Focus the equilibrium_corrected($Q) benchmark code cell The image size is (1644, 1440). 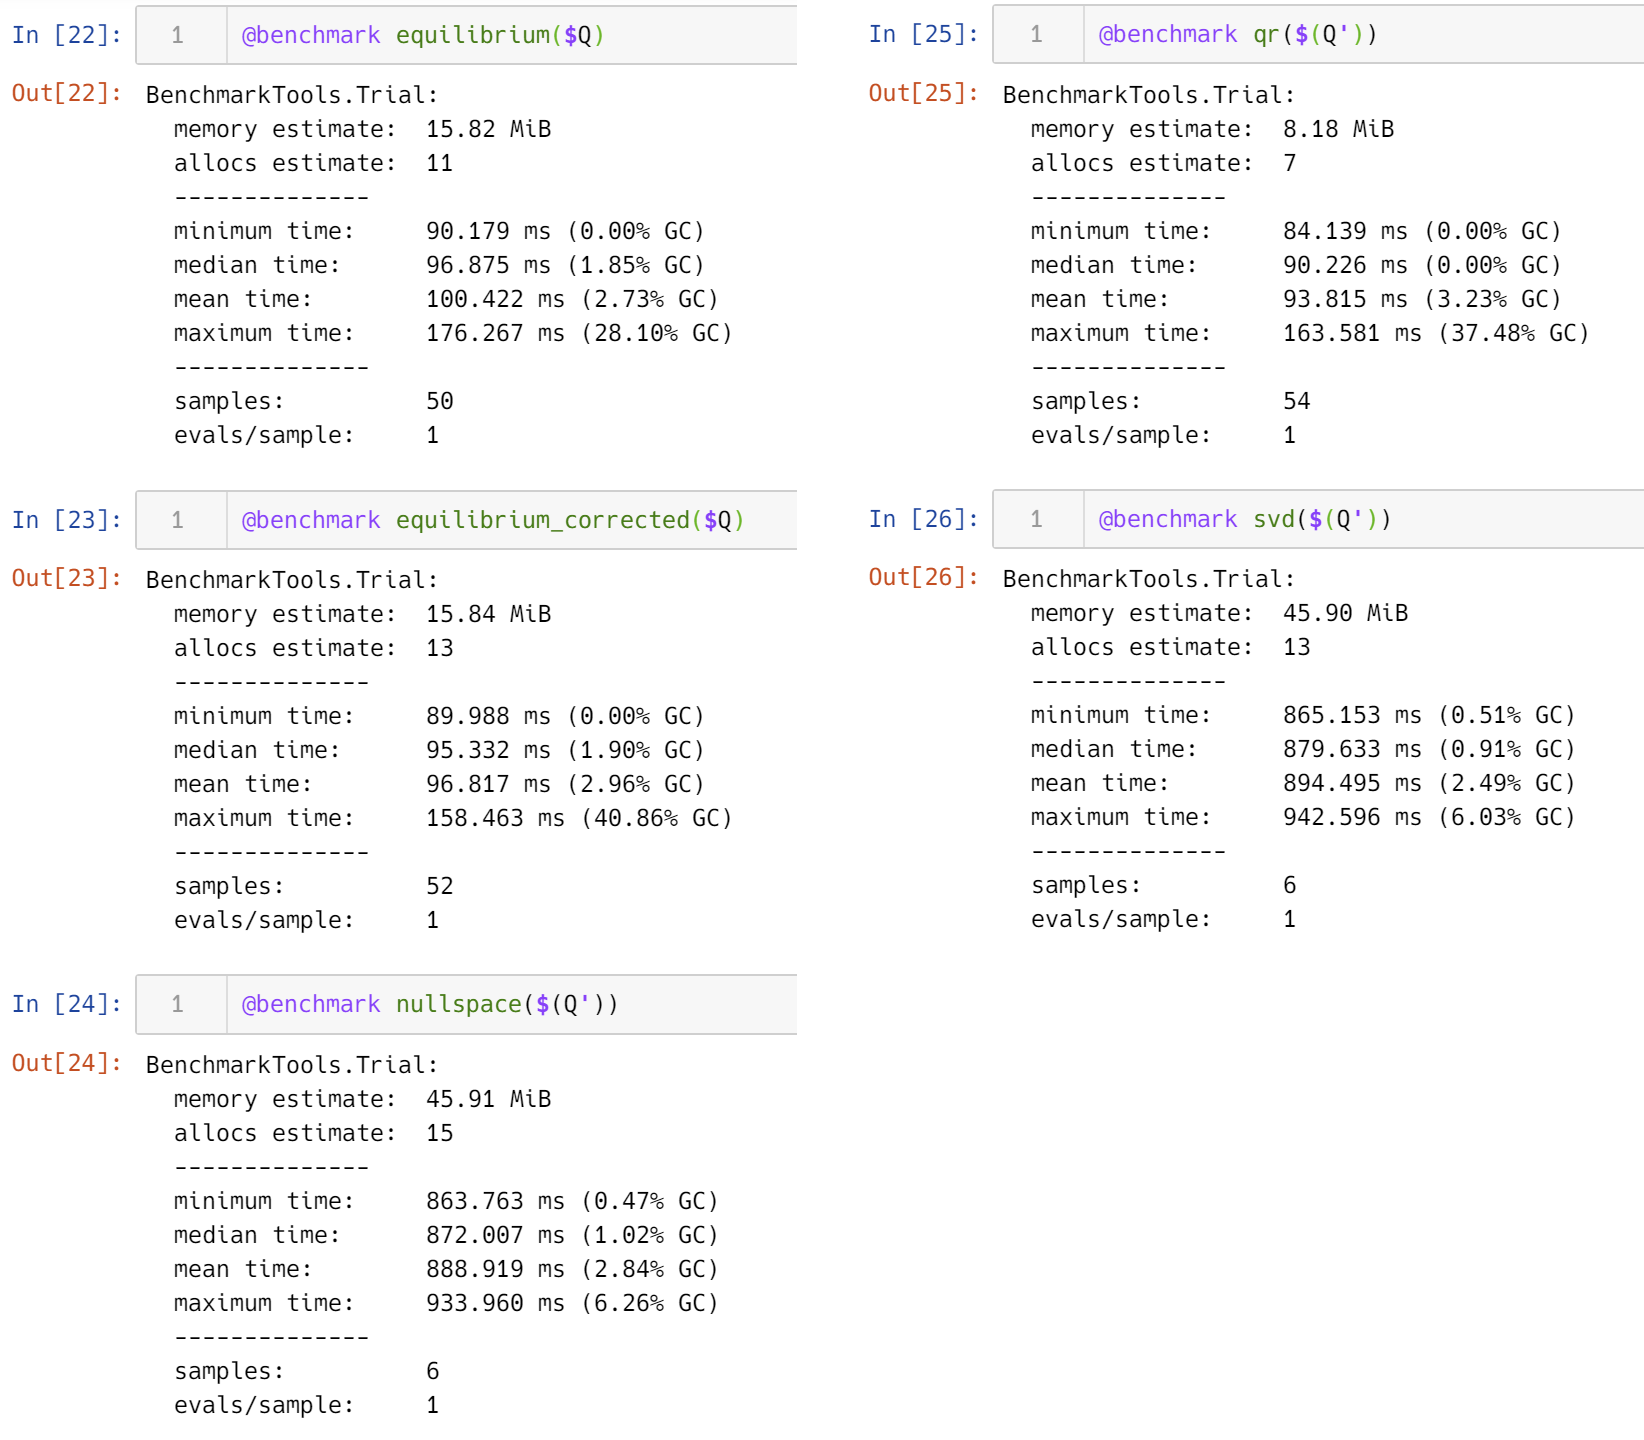click(x=466, y=520)
